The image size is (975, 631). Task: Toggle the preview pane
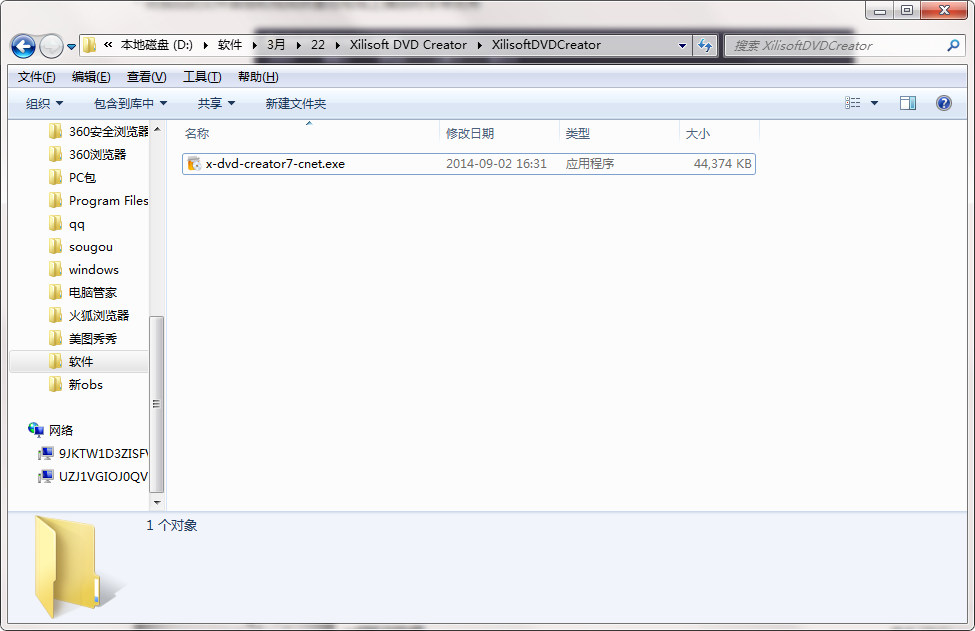point(908,103)
